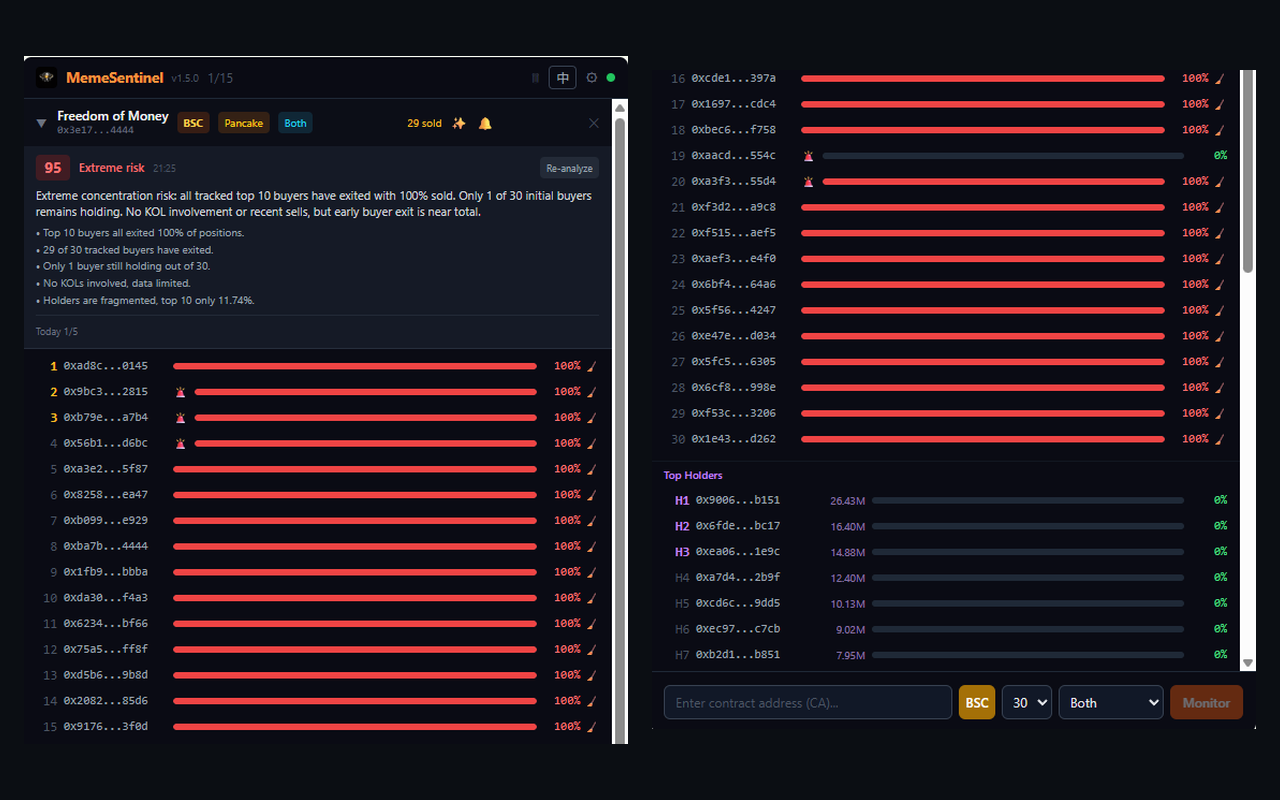Select buyer address 0x75a5...ff8f
The image size is (1280, 800).
coord(105,650)
